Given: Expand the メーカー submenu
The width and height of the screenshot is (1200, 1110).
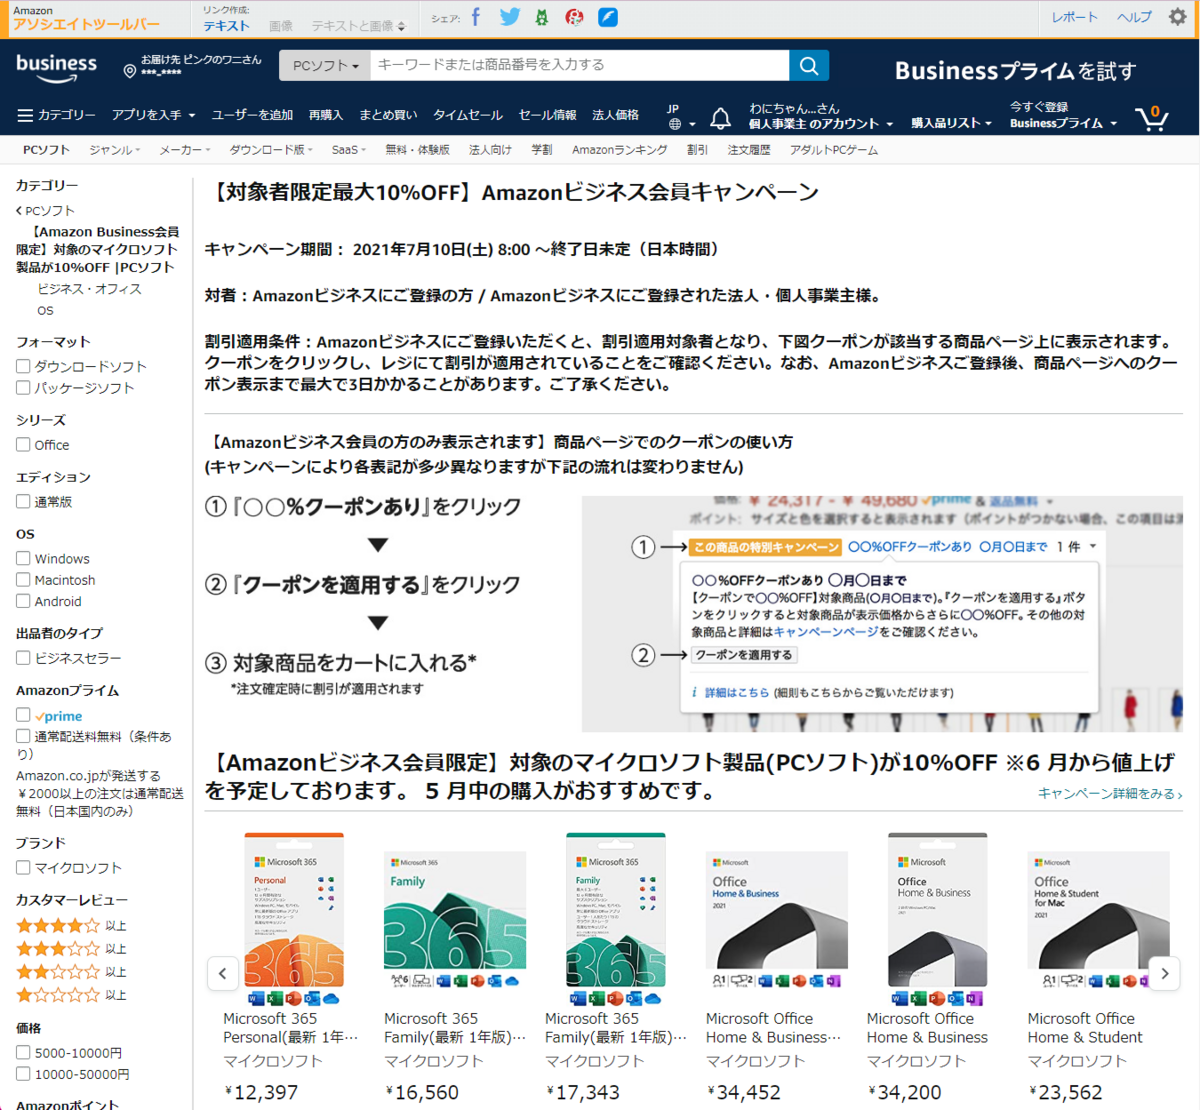Looking at the screenshot, I should coord(185,150).
